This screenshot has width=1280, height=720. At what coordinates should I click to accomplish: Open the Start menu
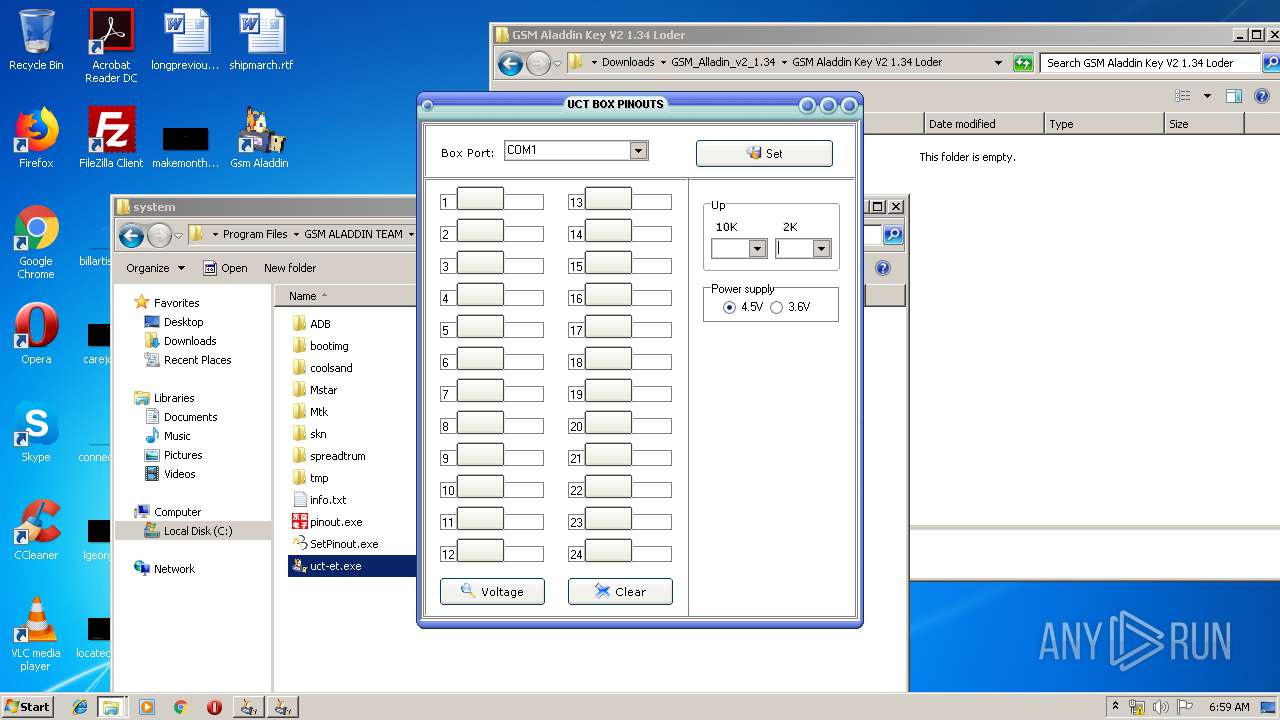(x=27, y=706)
